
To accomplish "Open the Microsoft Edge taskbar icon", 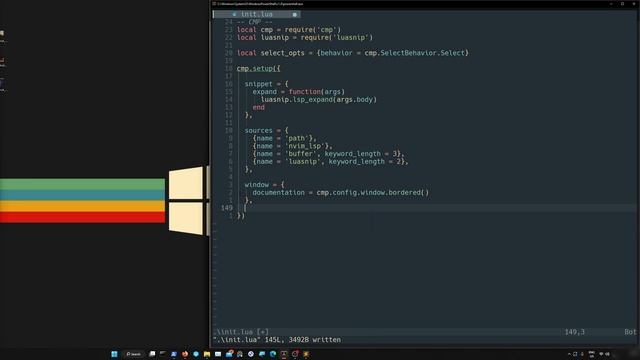I will pos(273,354).
